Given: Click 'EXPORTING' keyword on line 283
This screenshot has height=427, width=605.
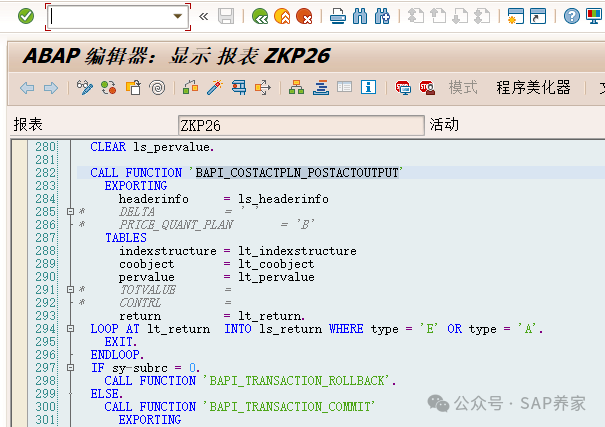Looking at the screenshot, I should point(136,186).
